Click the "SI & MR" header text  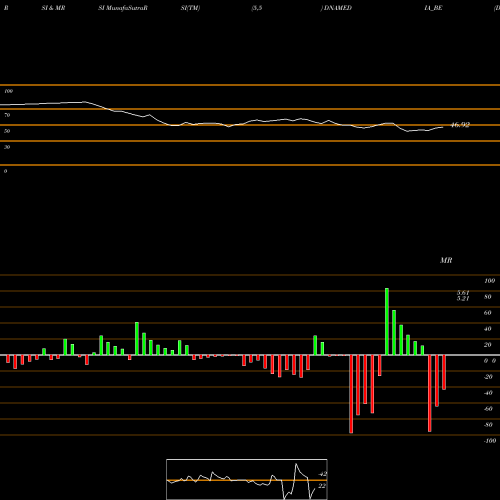click(x=53, y=8)
